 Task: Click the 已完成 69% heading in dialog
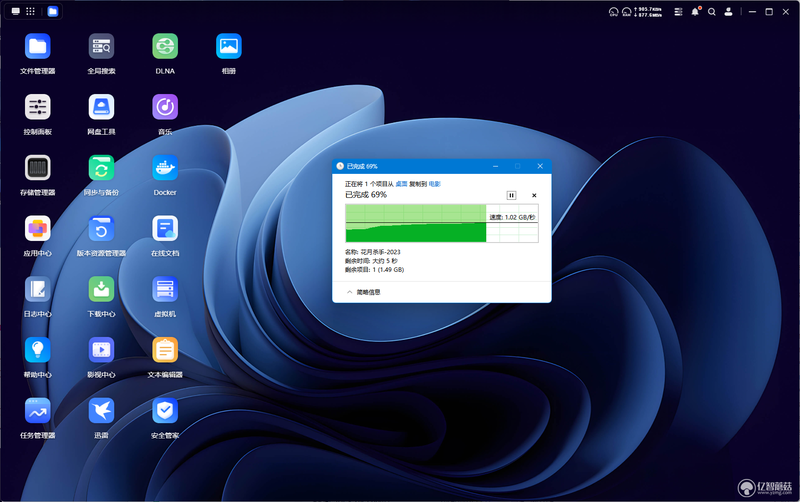pos(366,195)
